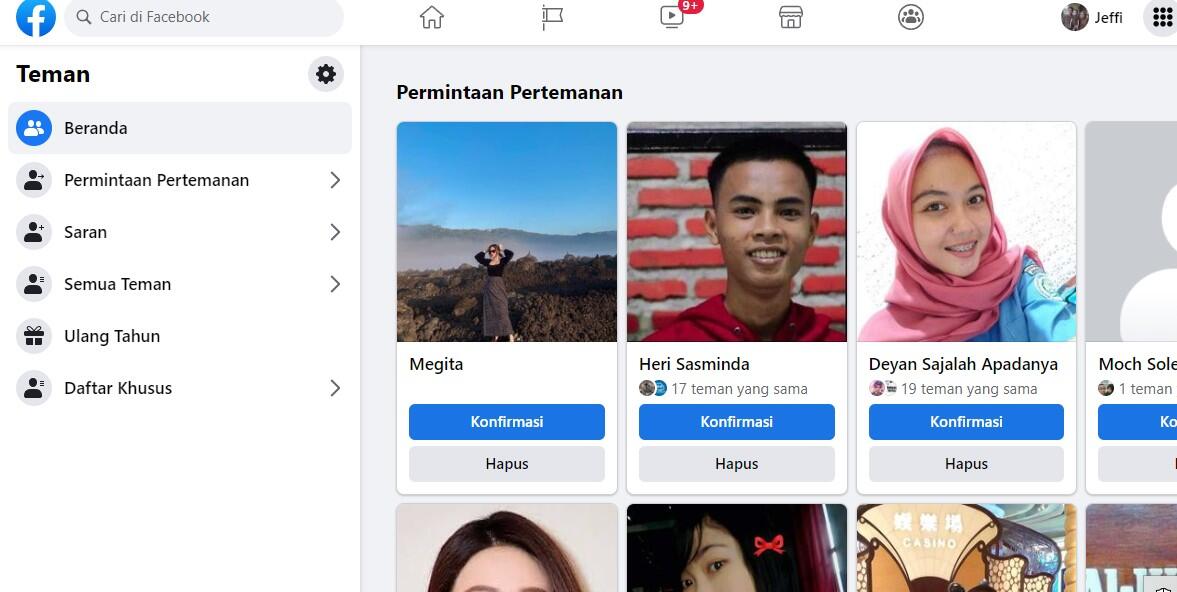Click the 'Teman' panel title
This screenshot has height=592, width=1177.
point(53,74)
